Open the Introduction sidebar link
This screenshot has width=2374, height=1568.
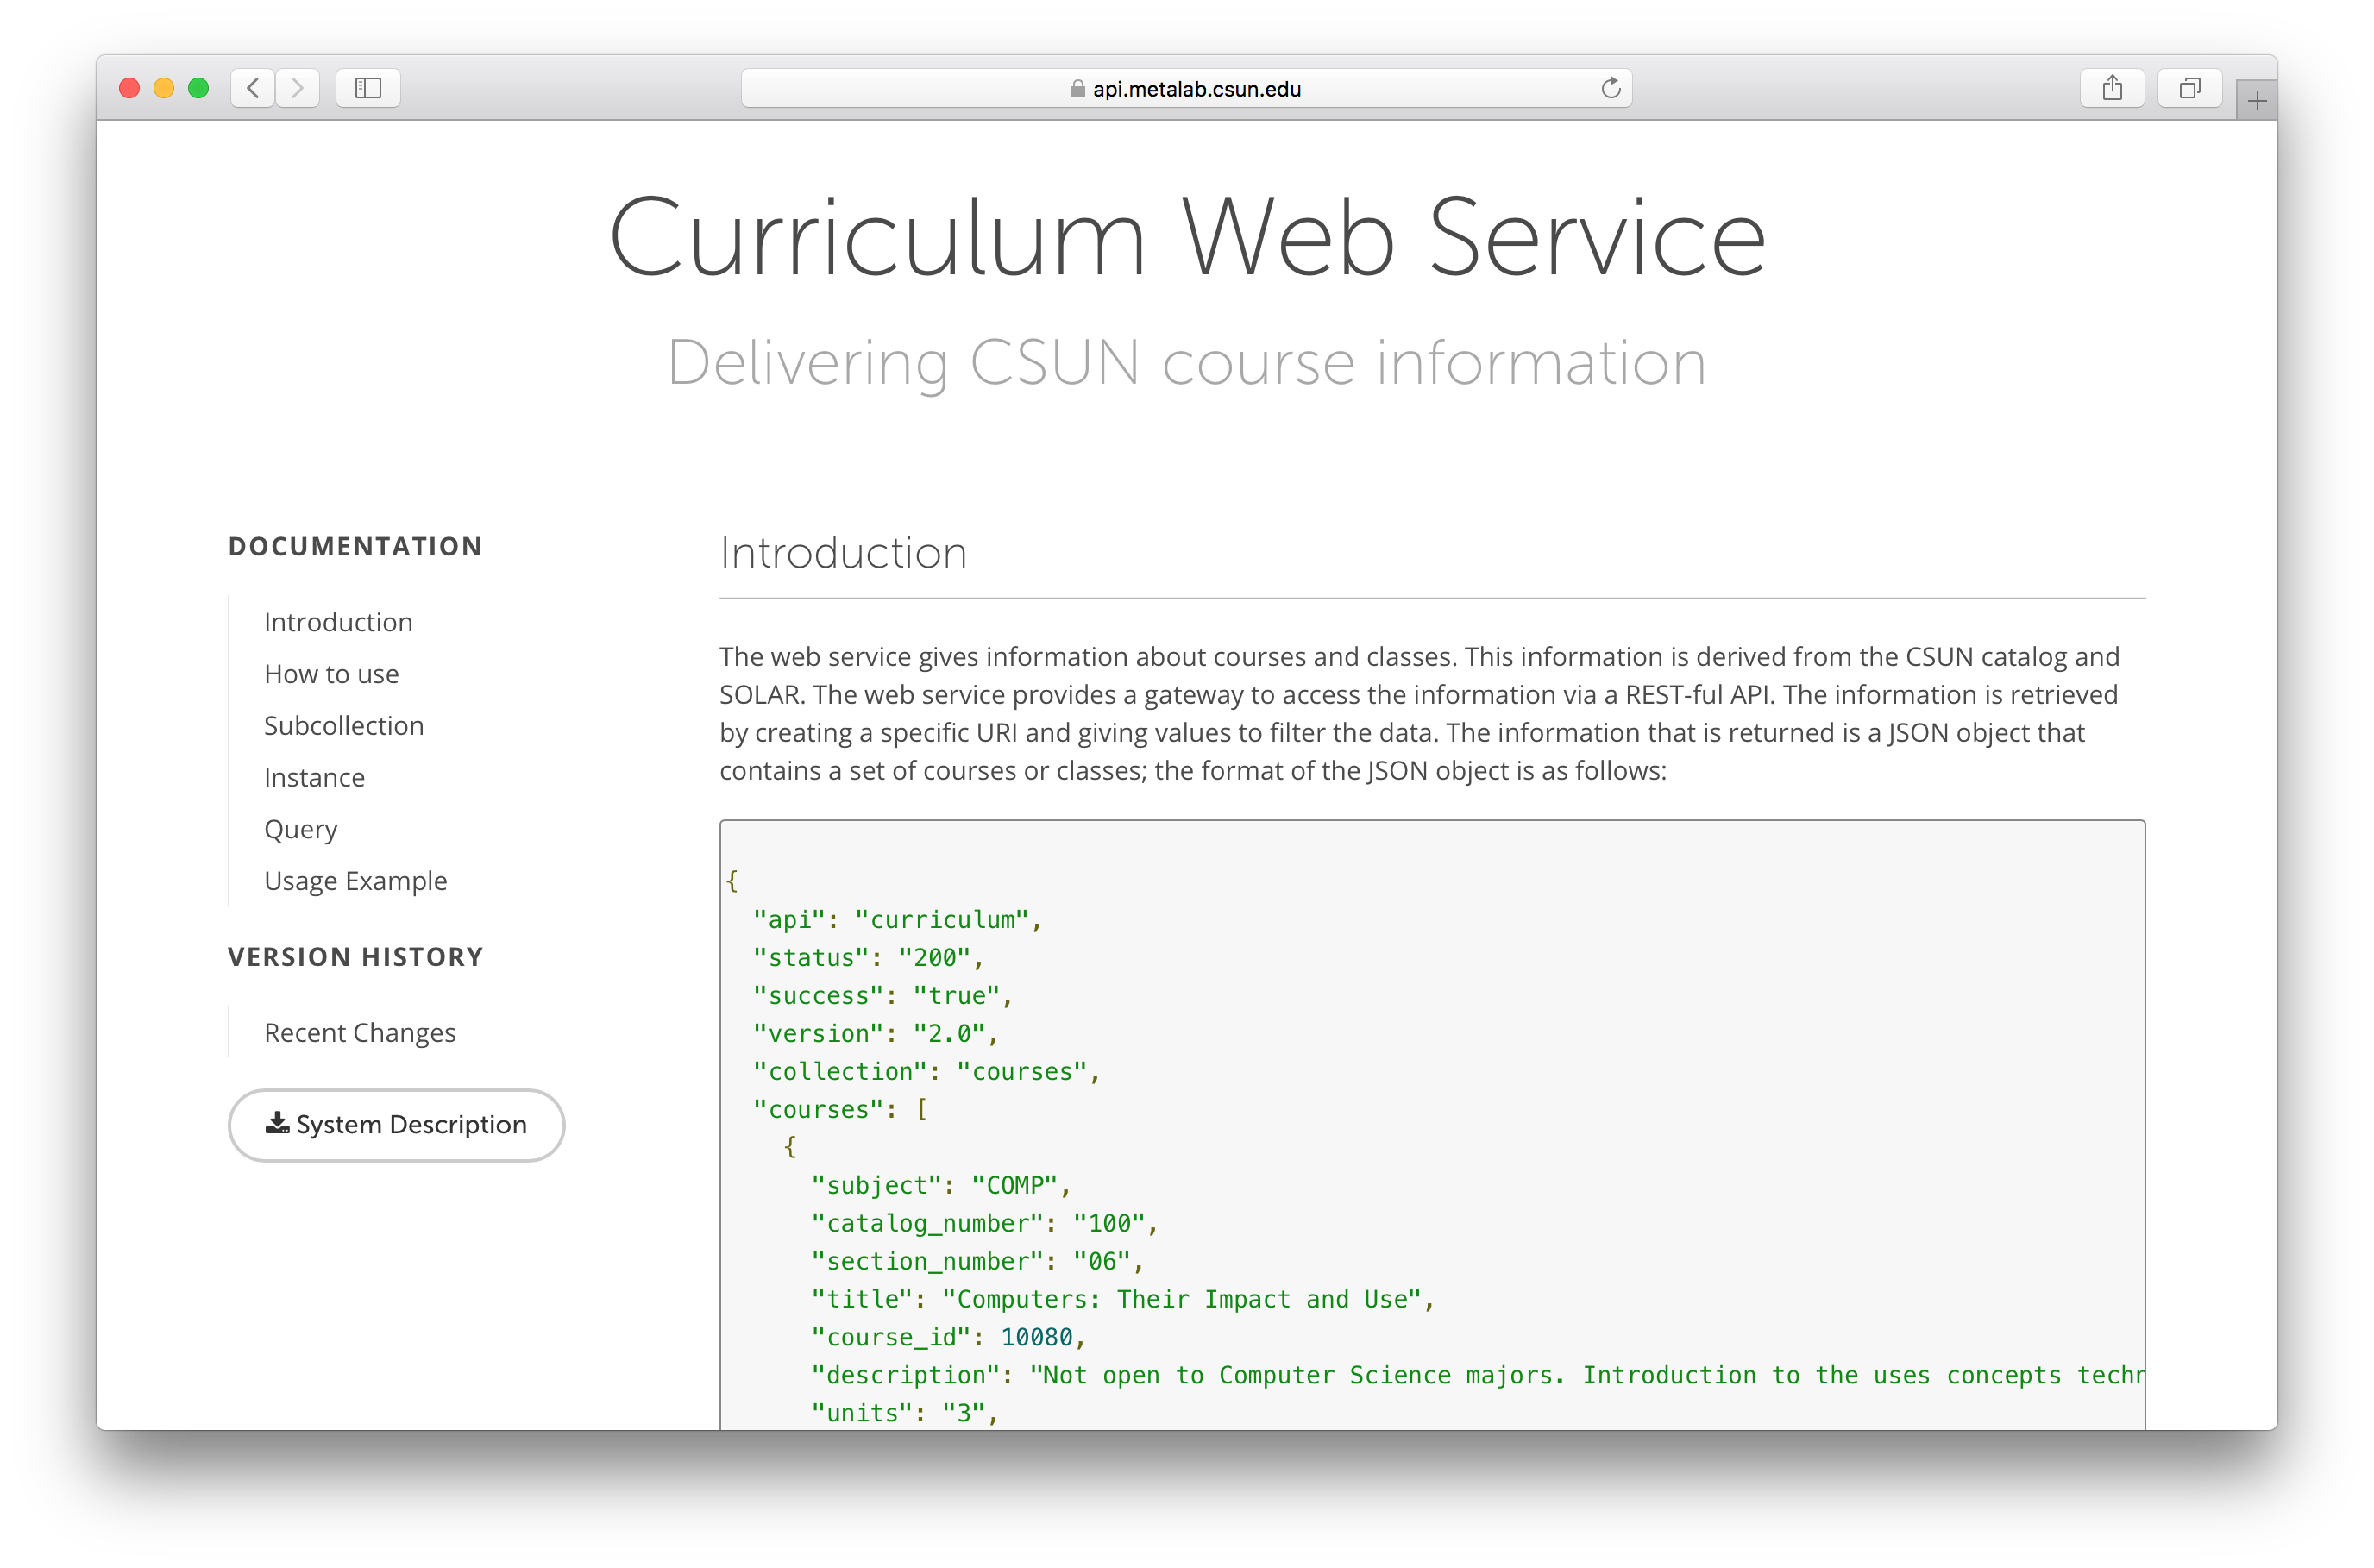(338, 622)
